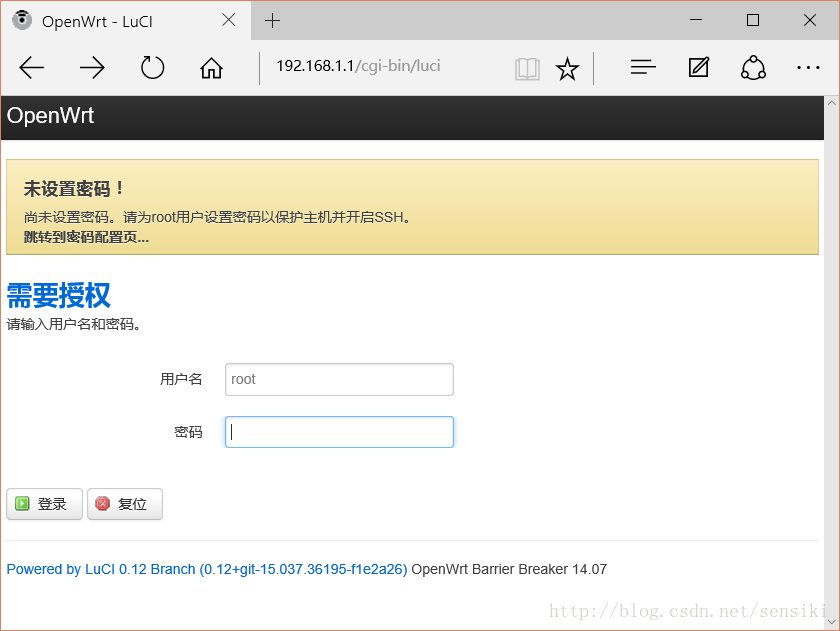Minimize the browser window
The image size is (840, 631).
click(696, 20)
